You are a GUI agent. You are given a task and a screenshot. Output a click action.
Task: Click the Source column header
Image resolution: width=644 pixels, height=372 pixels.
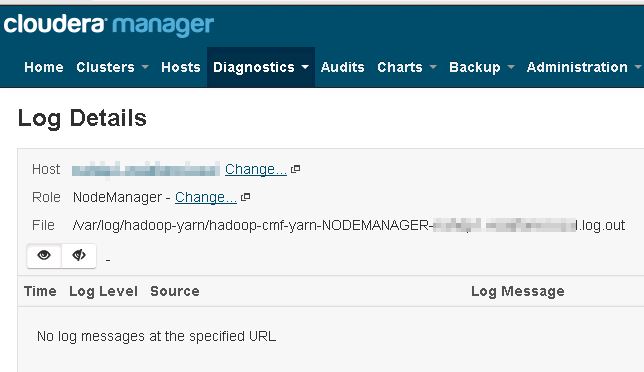pos(175,291)
